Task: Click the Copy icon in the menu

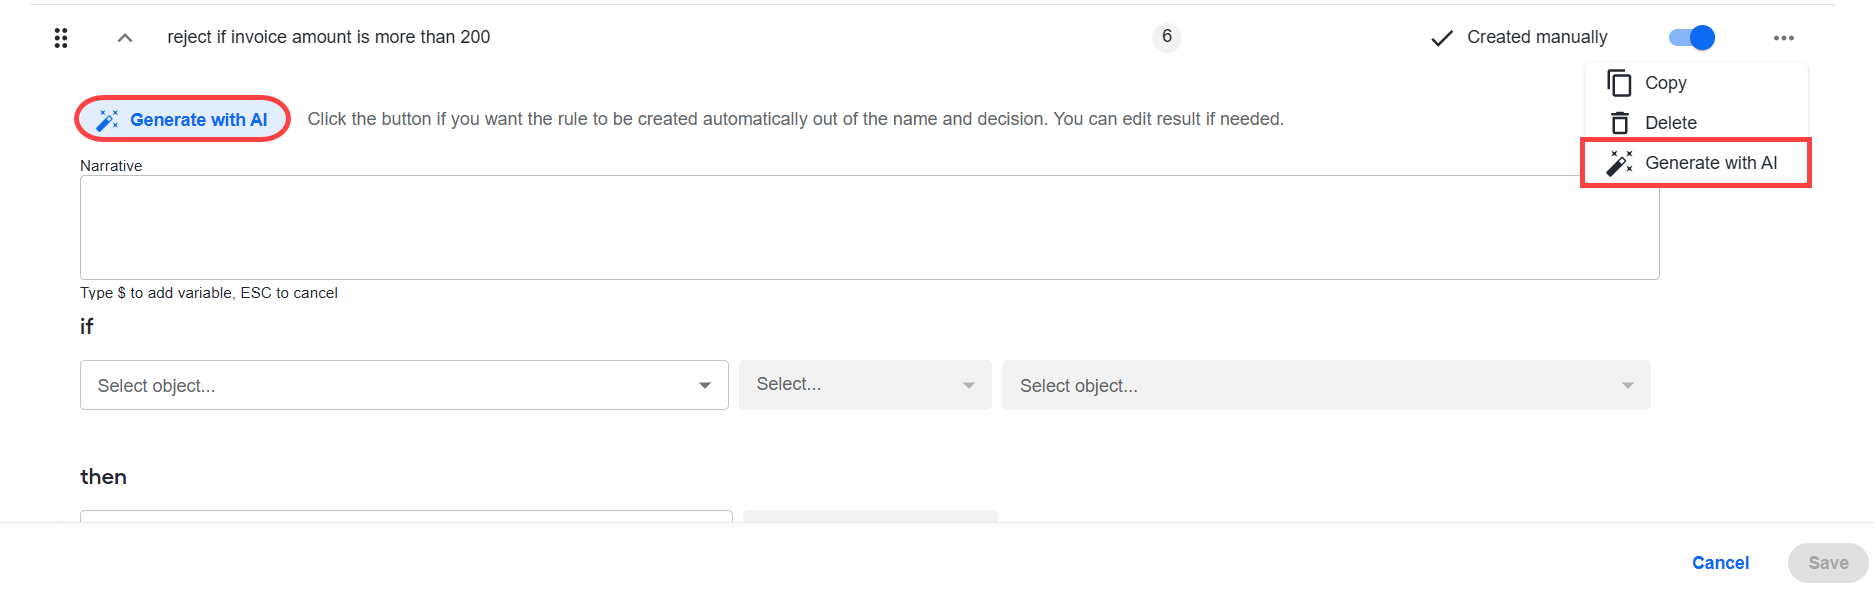Action: click(x=1619, y=83)
